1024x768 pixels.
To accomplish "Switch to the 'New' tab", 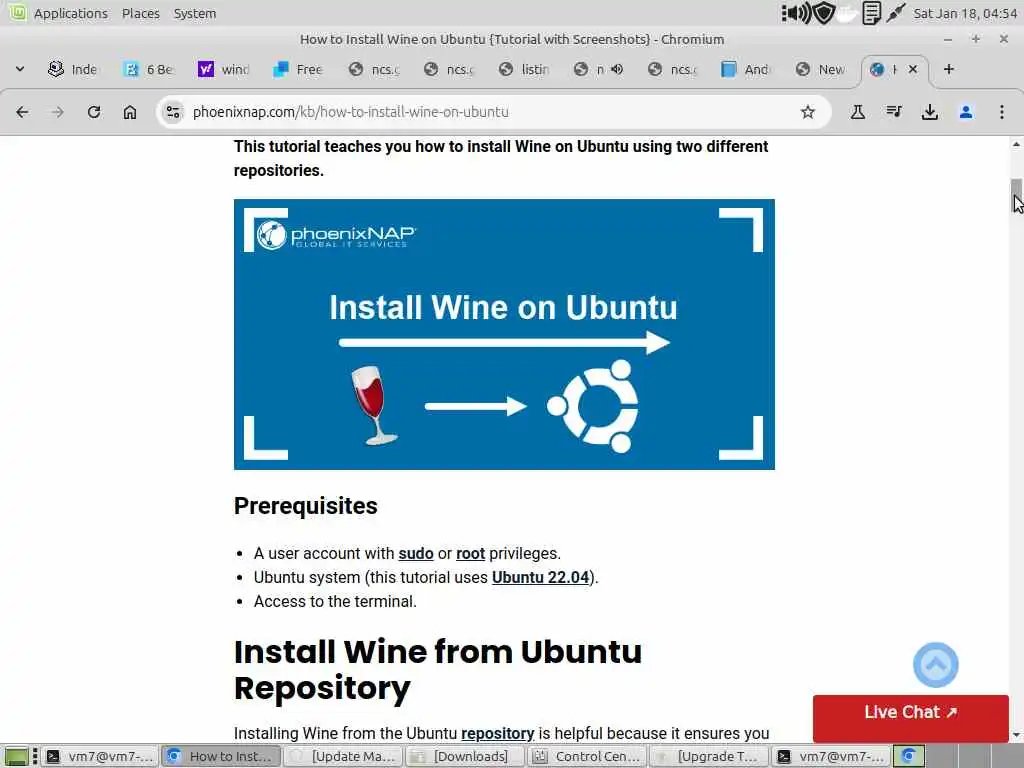I will click(822, 69).
